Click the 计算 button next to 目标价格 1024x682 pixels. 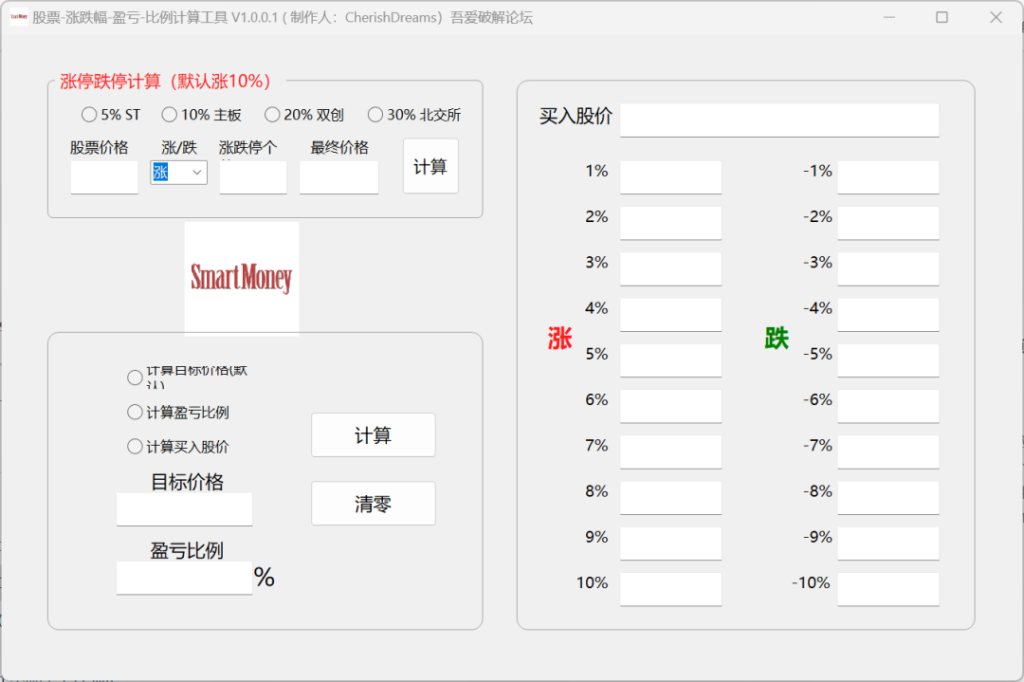pos(373,435)
